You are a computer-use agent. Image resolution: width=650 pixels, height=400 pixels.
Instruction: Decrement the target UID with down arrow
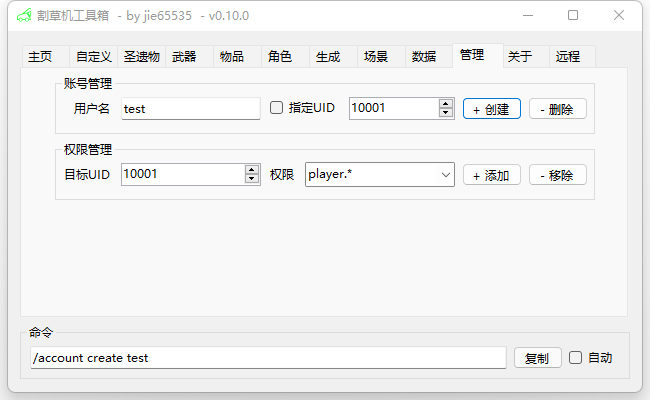[252, 179]
